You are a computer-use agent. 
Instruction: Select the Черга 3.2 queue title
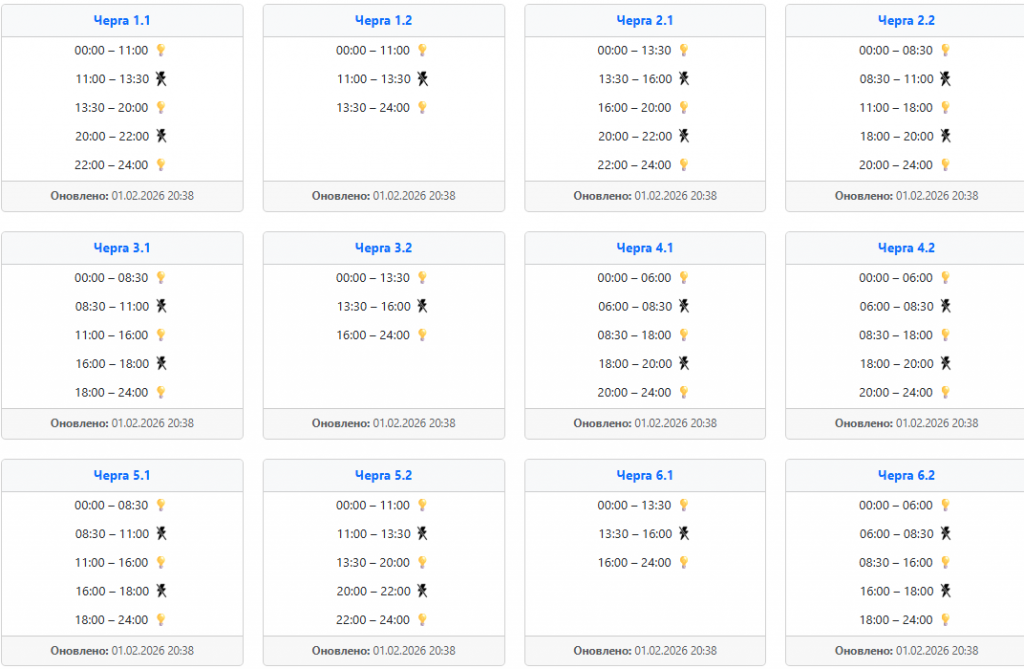tap(383, 248)
